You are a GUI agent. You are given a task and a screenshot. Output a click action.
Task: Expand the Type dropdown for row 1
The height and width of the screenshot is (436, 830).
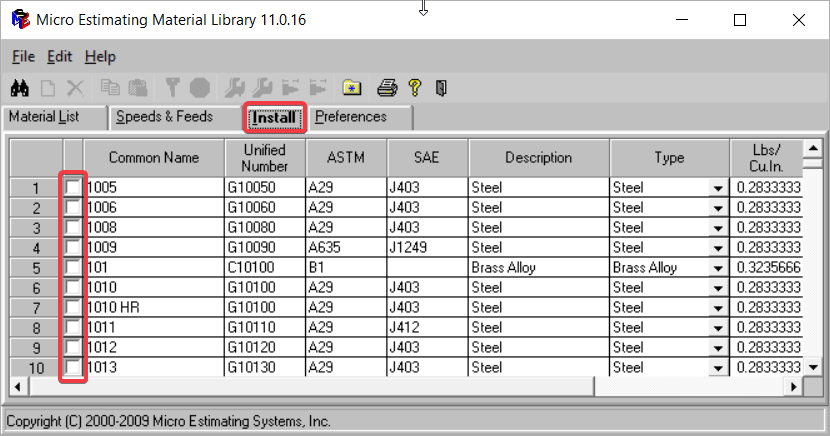pos(718,188)
